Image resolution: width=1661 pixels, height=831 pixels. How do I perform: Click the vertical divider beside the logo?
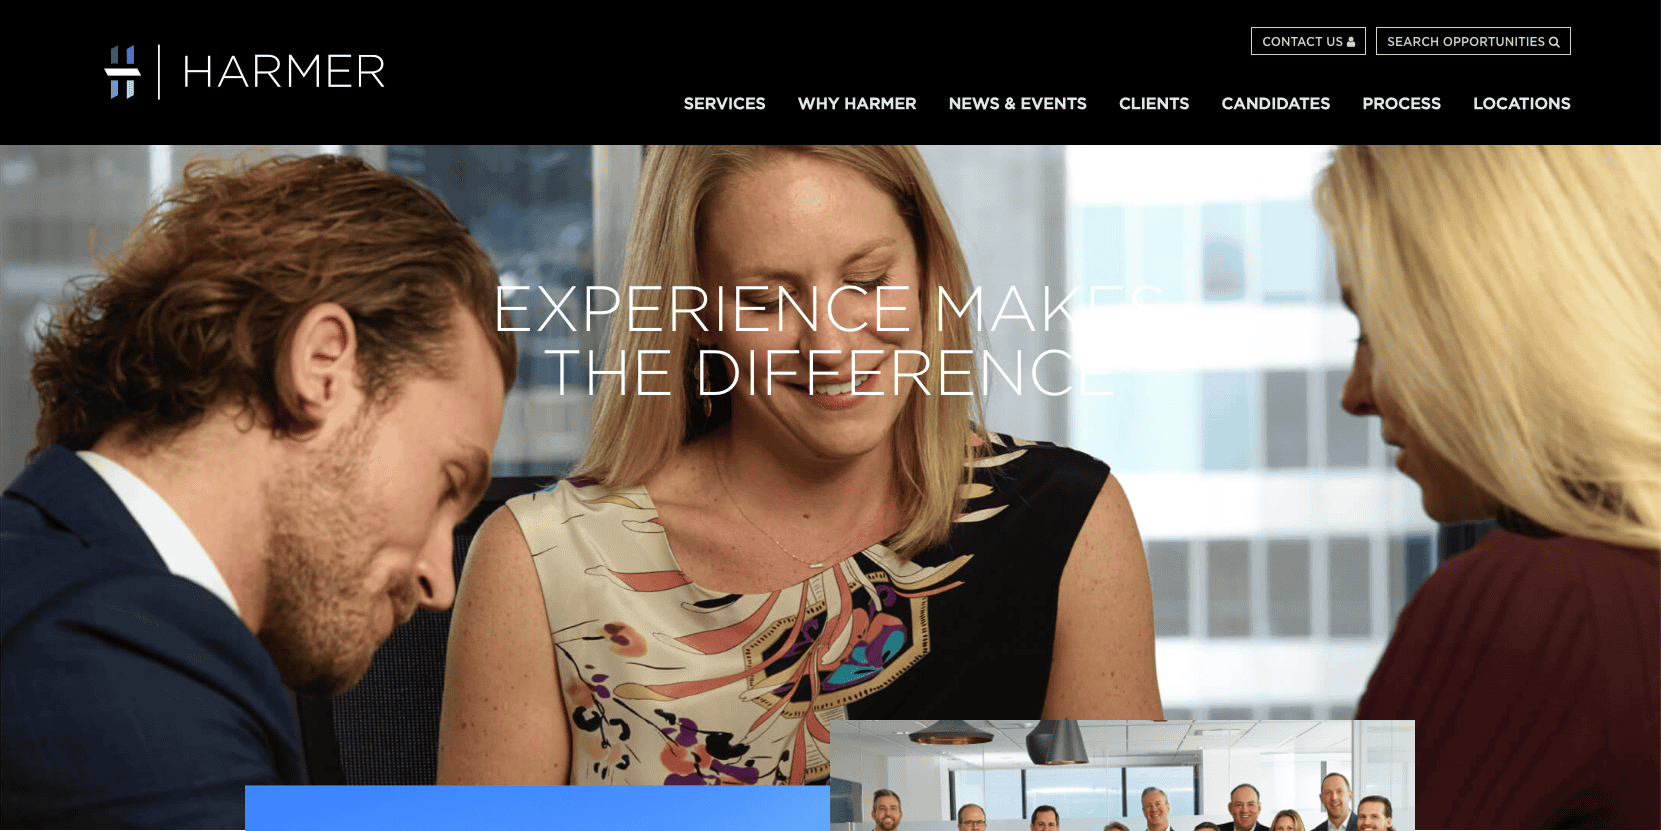tap(159, 72)
